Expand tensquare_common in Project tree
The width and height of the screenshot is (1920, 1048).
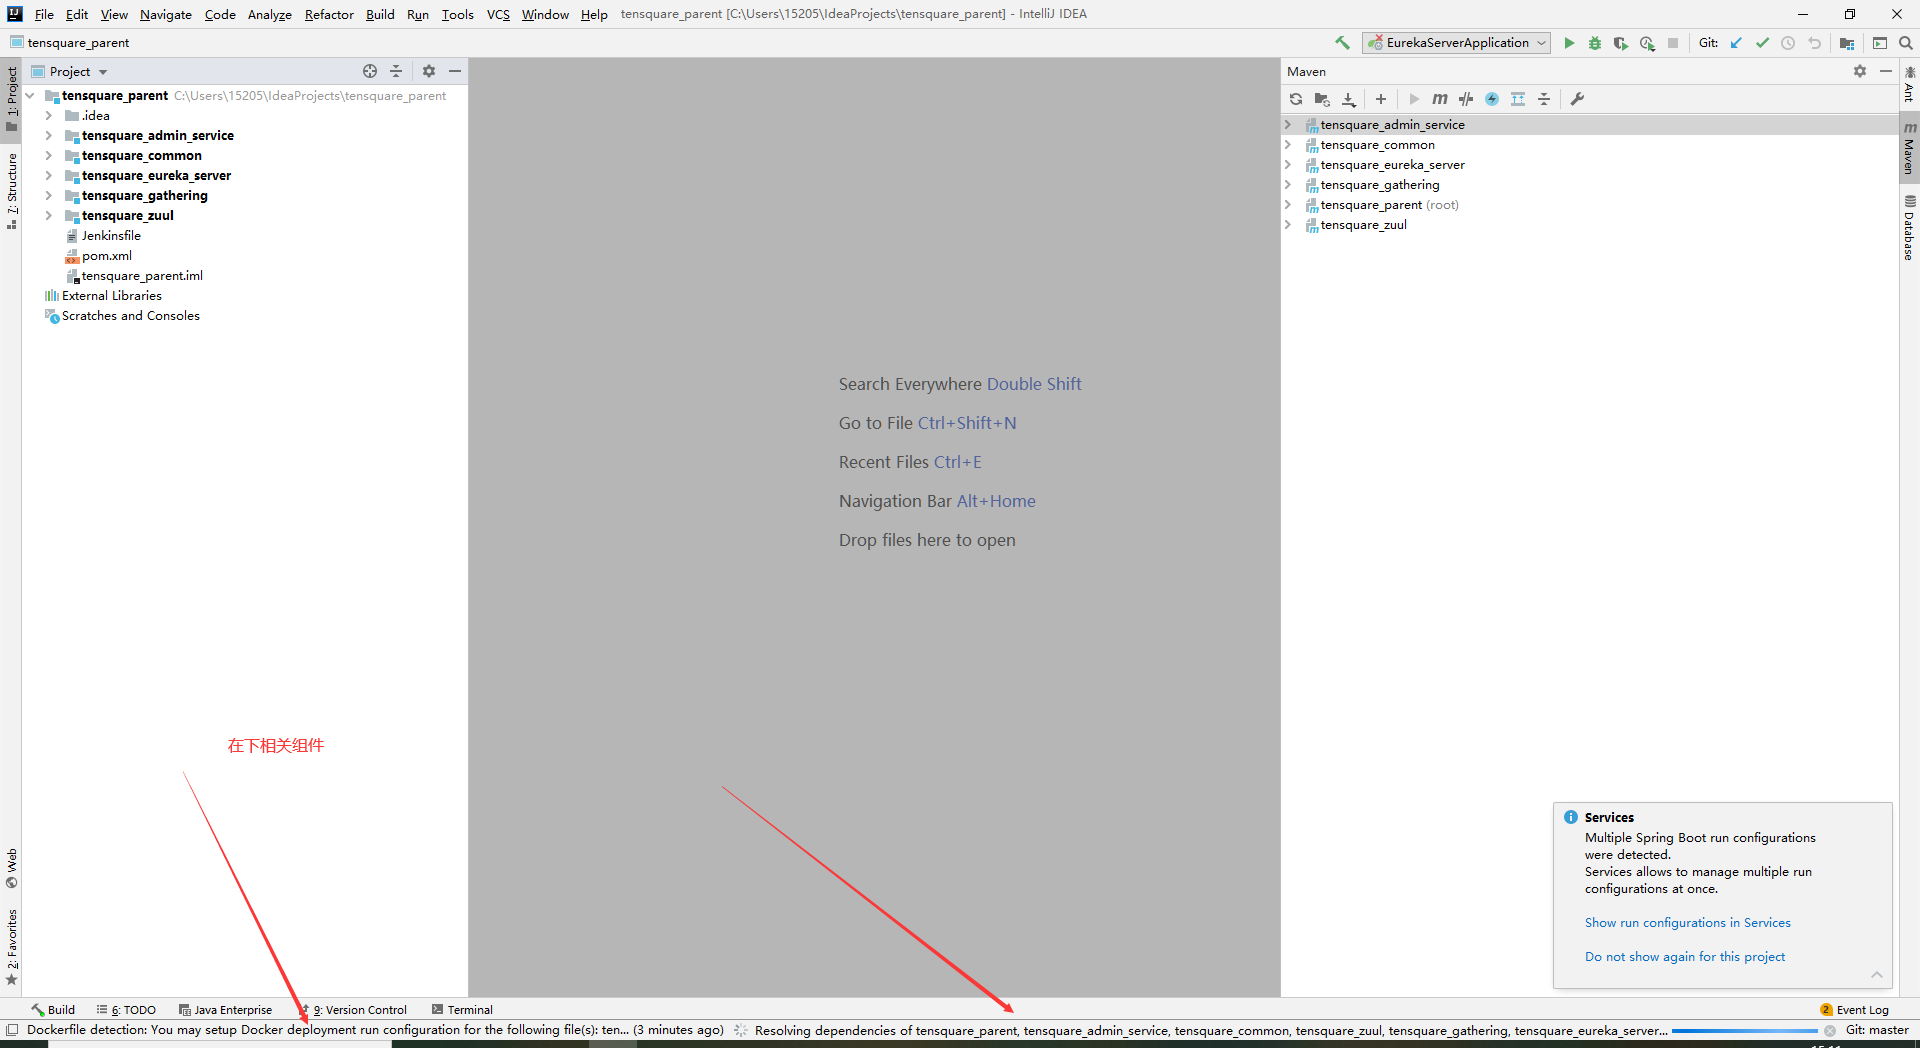(48, 156)
